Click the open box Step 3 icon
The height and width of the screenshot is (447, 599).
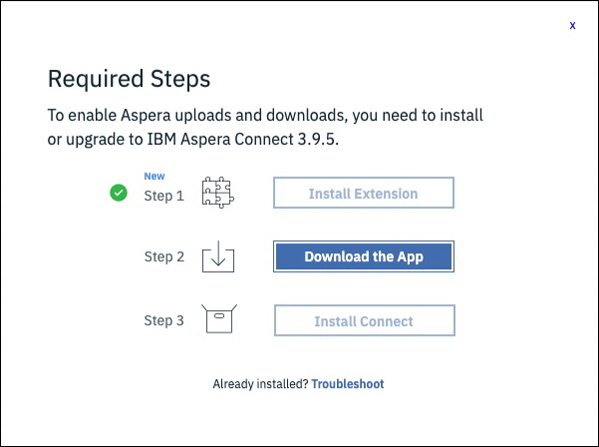coord(219,319)
